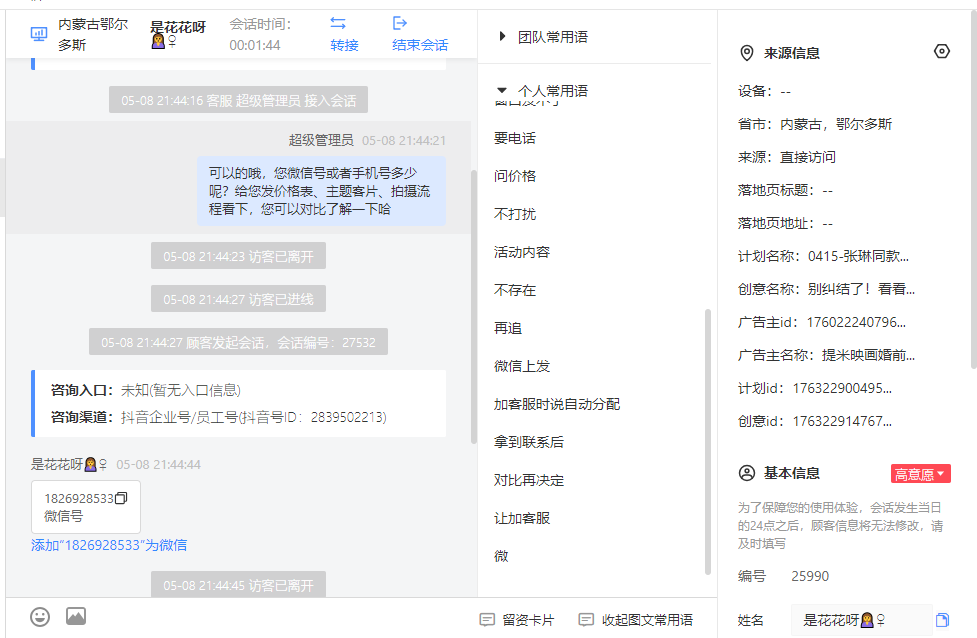
Task: Click the 咨询渠道 抖音企业号 line
Action: 219,417
